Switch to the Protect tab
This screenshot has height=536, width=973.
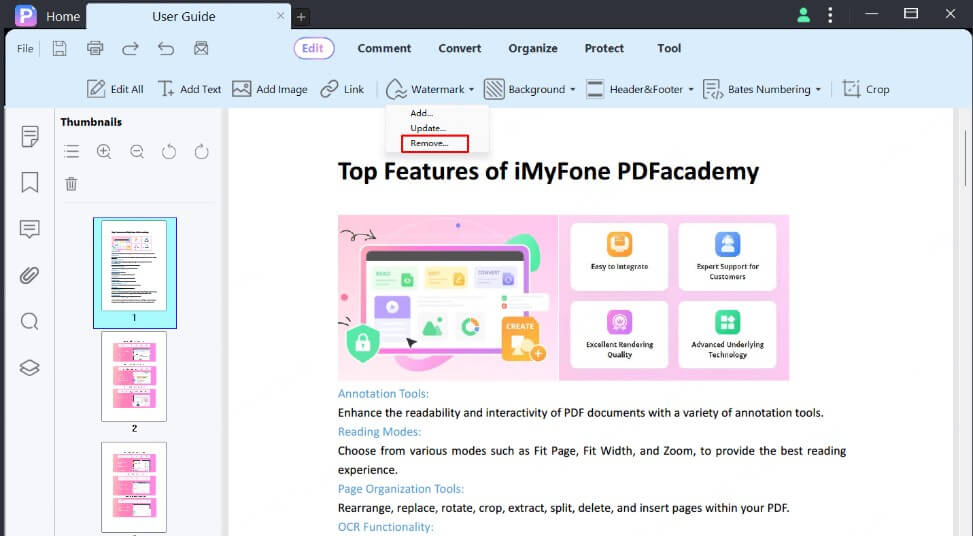pos(604,48)
